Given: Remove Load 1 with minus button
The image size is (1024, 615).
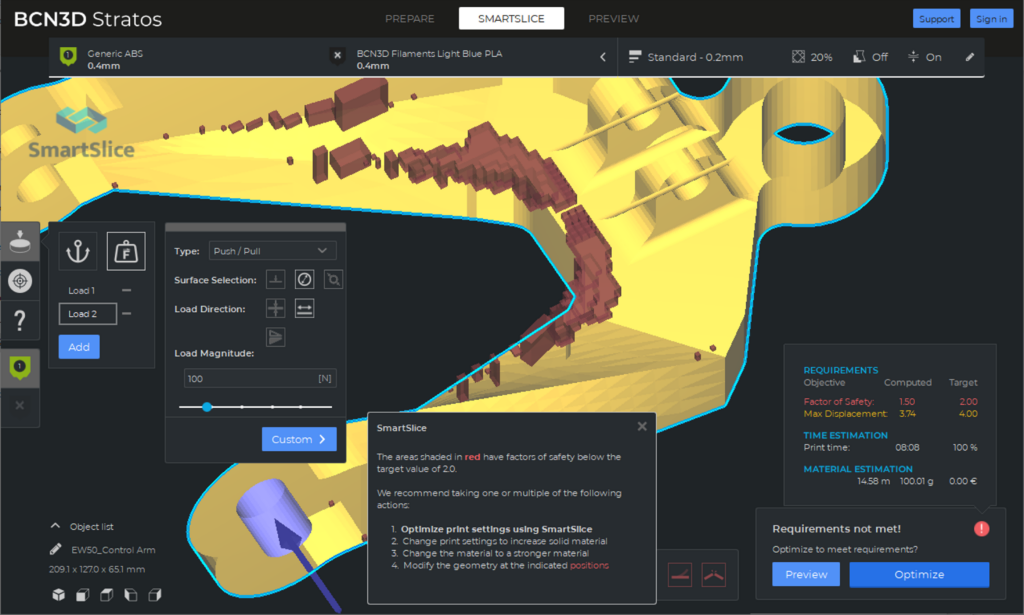Looking at the screenshot, I should click(x=127, y=291).
